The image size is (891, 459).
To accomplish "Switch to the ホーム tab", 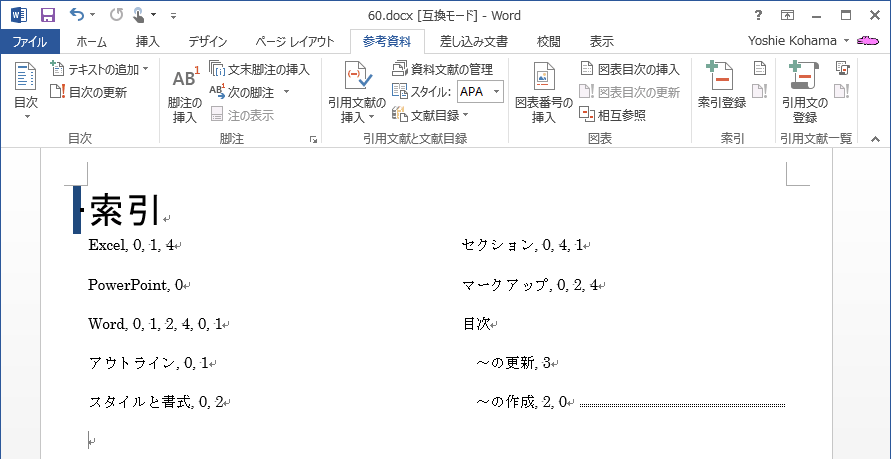I will (x=91, y=41).
